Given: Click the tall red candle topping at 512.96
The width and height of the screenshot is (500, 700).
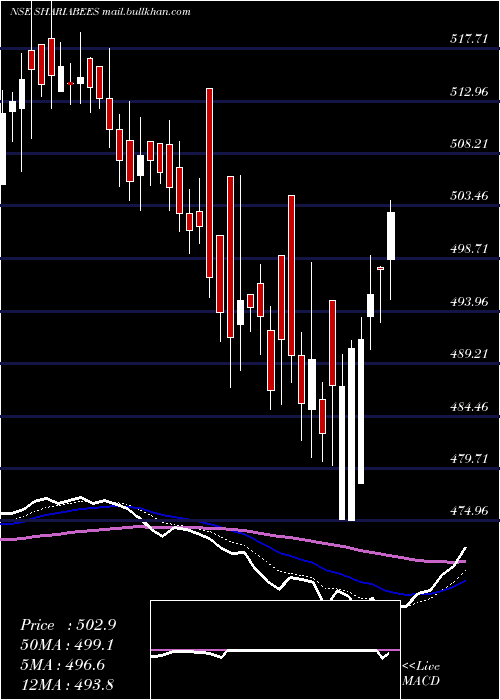Looking at the screenshot, I should click(209, 183).
